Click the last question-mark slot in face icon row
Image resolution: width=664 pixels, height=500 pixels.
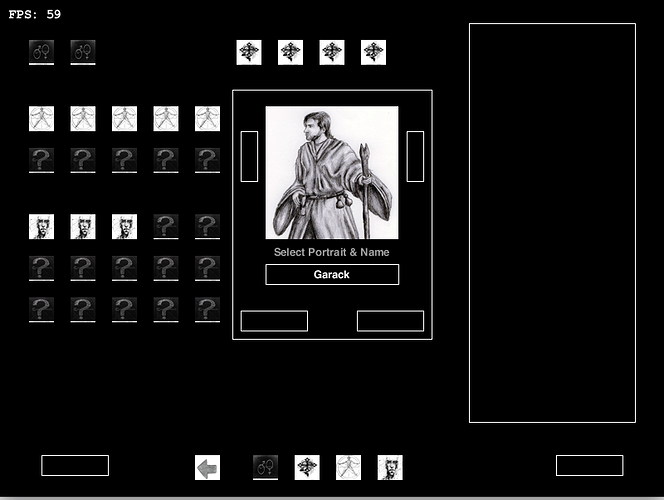(x=208, y=227)
